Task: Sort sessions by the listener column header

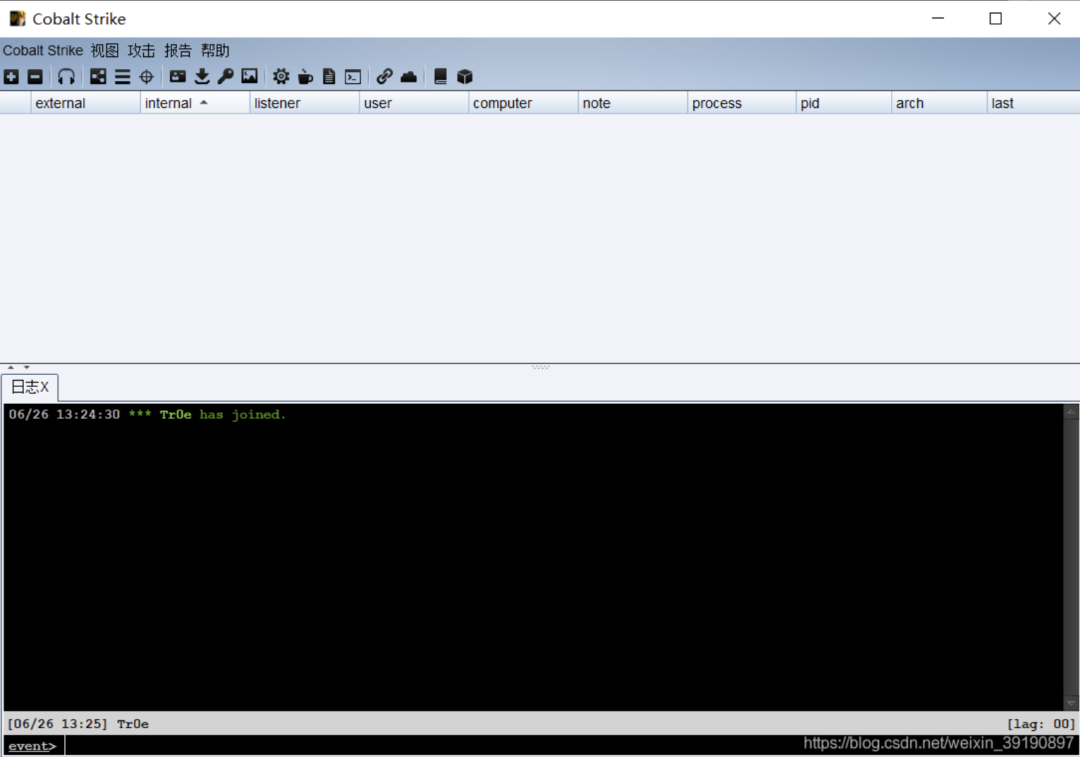Action: 304,103
